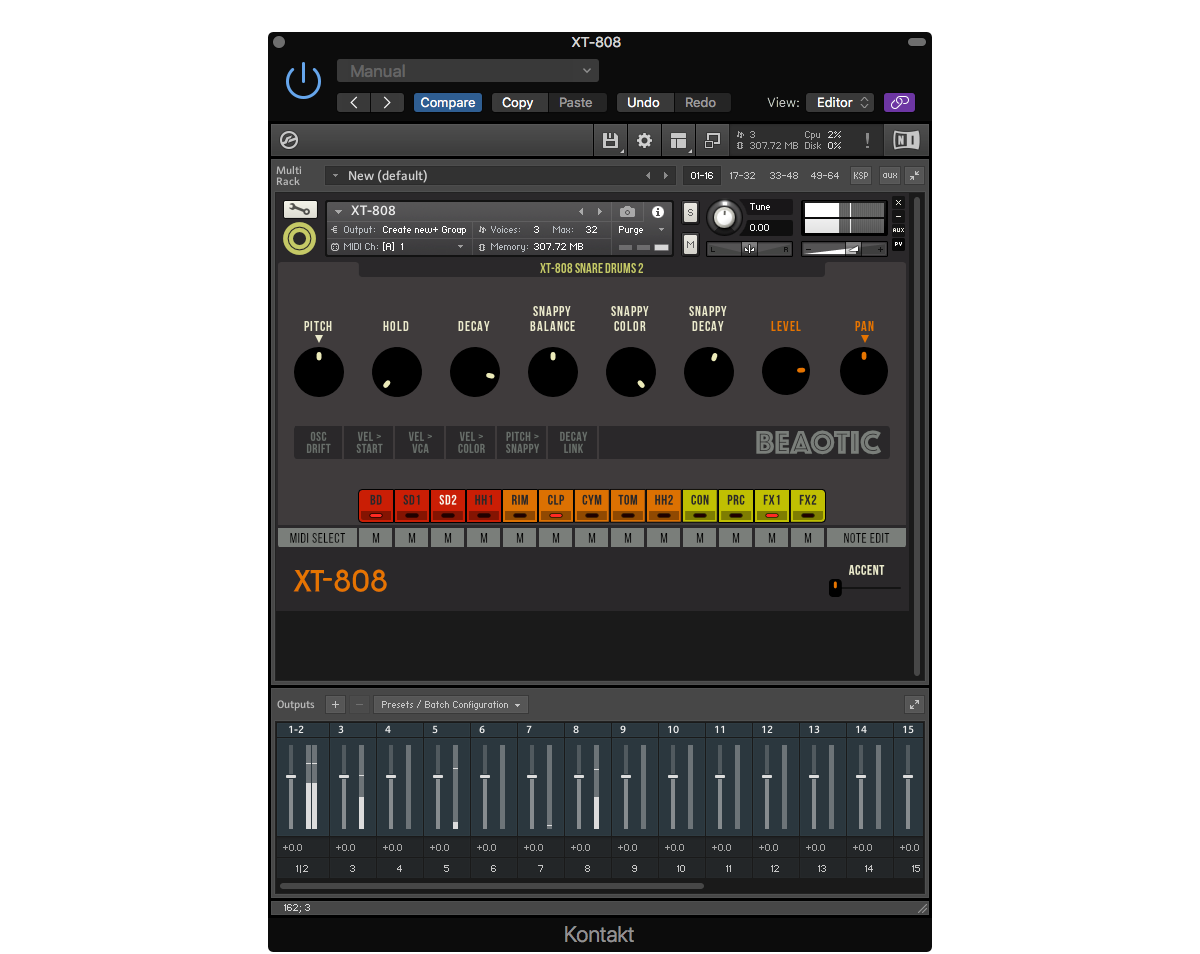This screenshot has width=1200, height=954.
Task: Switch to instrument page 33-48
Action: [783, 176]
